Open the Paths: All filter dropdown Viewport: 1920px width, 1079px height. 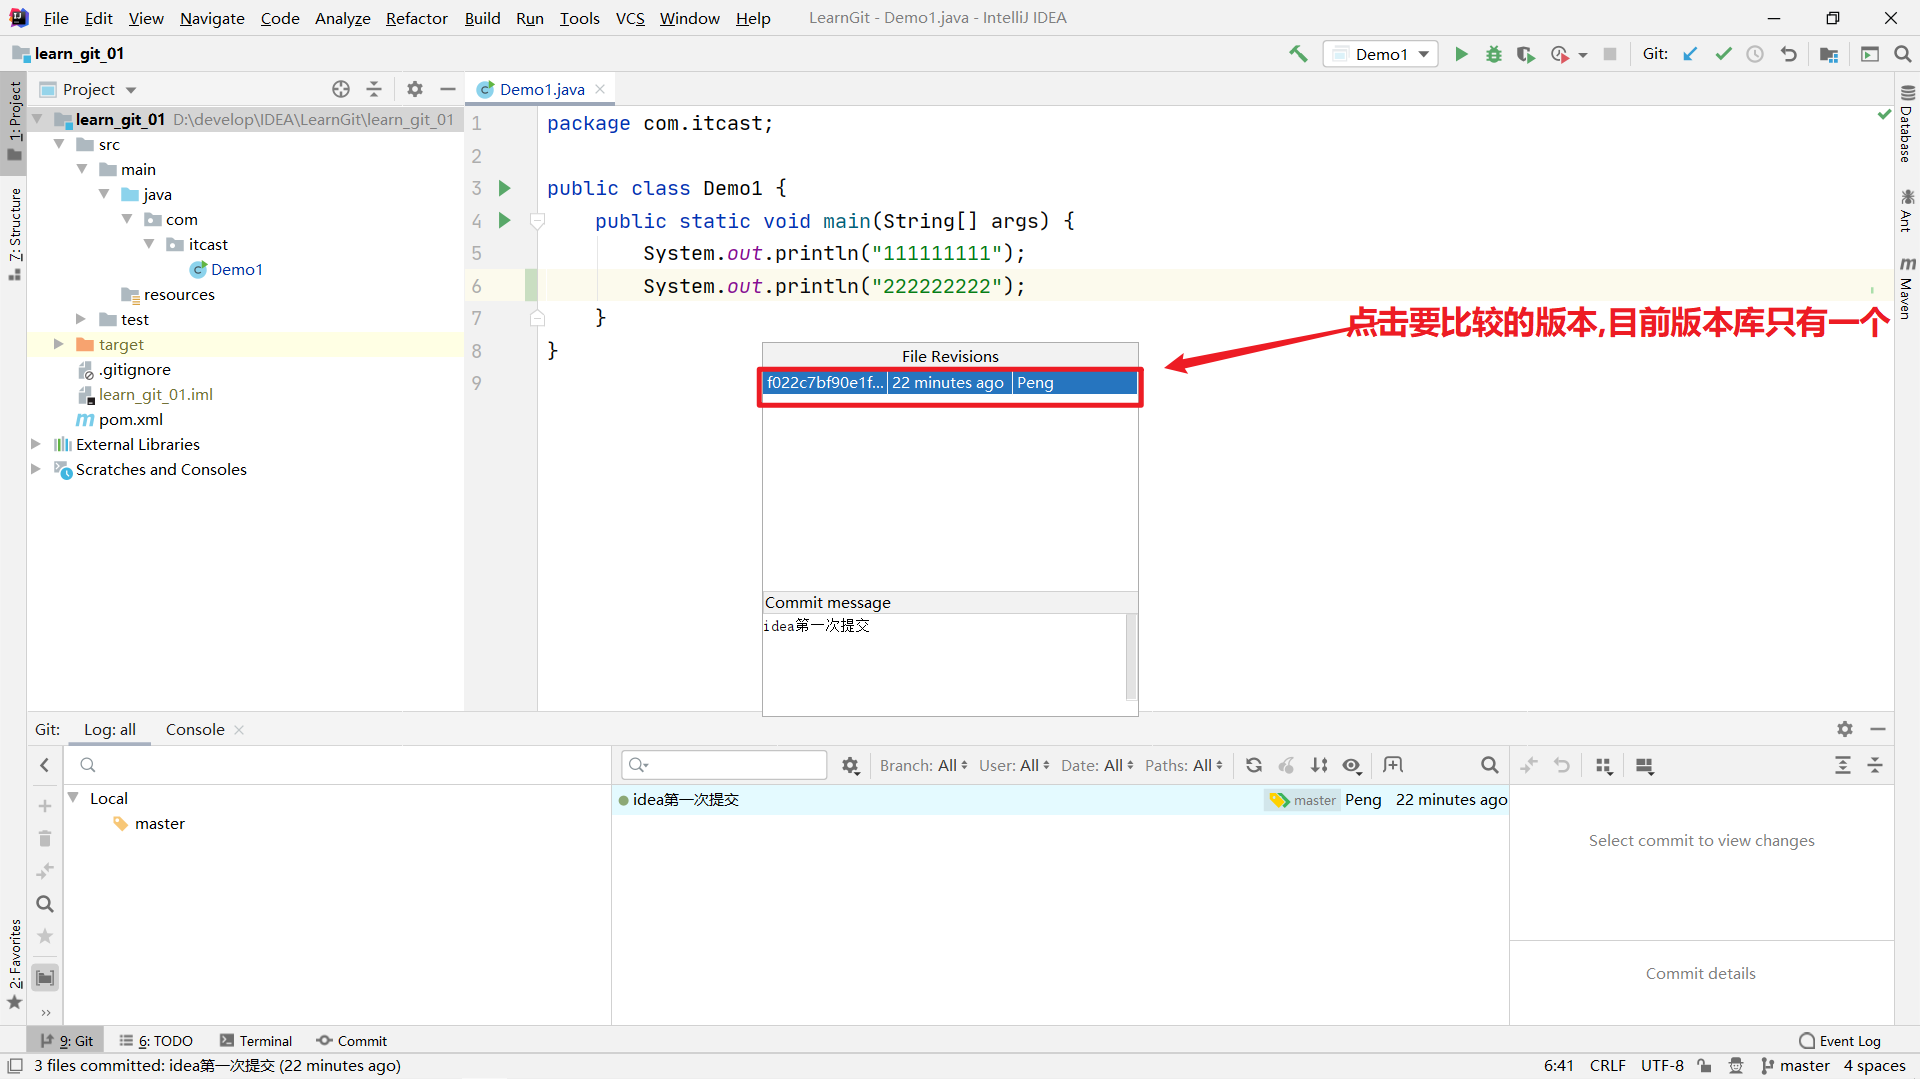pyautogui.click(x=1184, y=765)
